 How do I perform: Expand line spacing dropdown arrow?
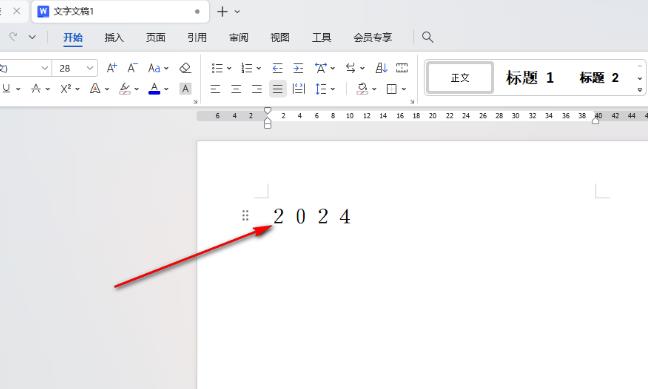point(333,89)
